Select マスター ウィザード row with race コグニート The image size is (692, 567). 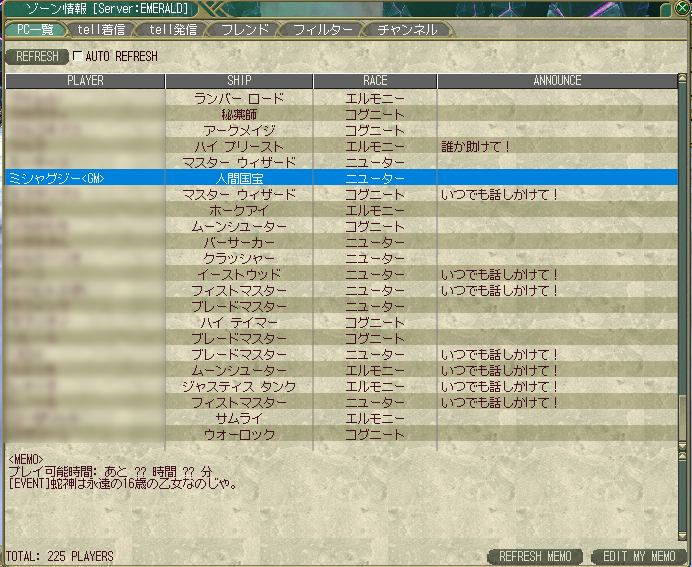click(x=342, y=194)
